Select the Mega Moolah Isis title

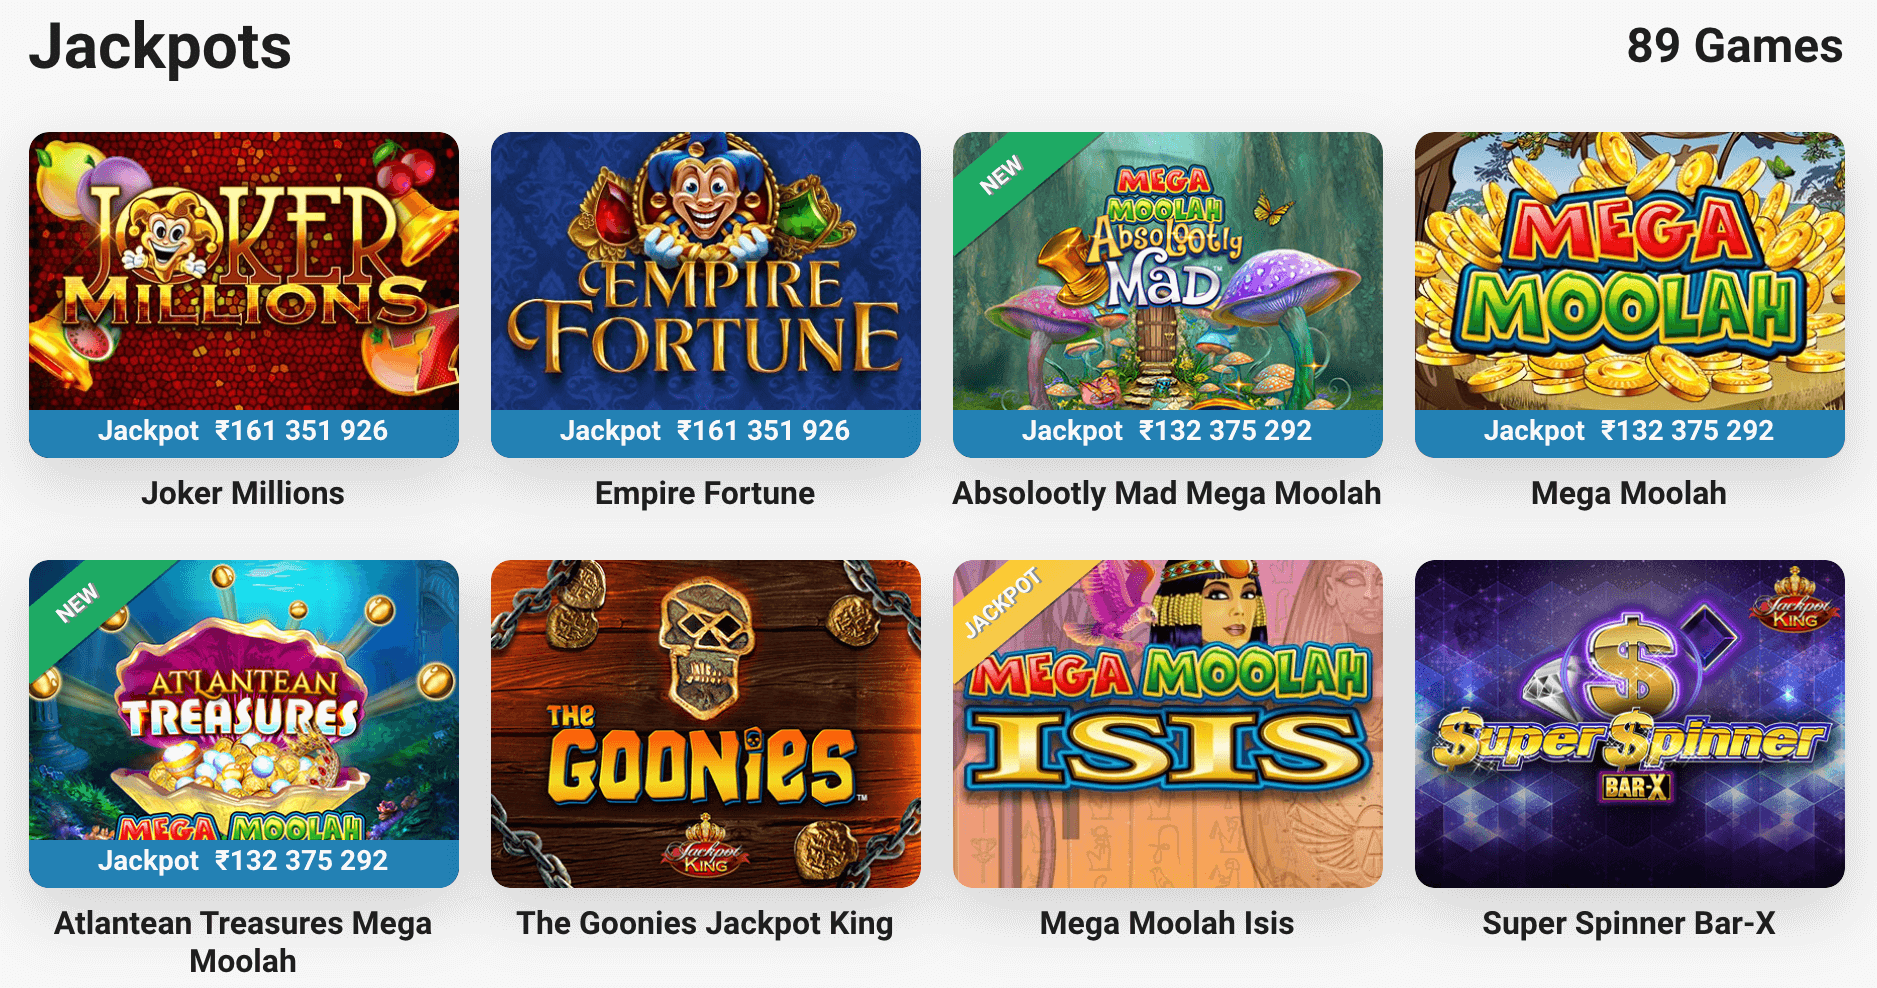click(1167, 923)
